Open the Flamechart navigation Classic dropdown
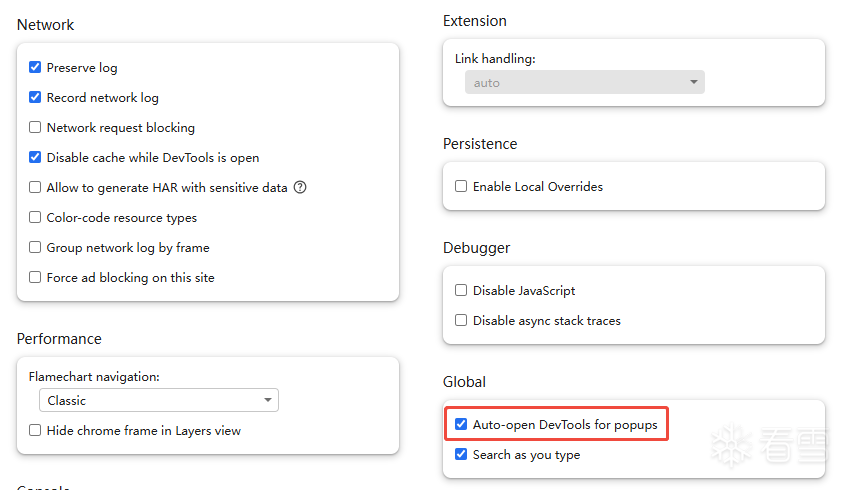This screenshot has width=850, height=490. point(159,401)
